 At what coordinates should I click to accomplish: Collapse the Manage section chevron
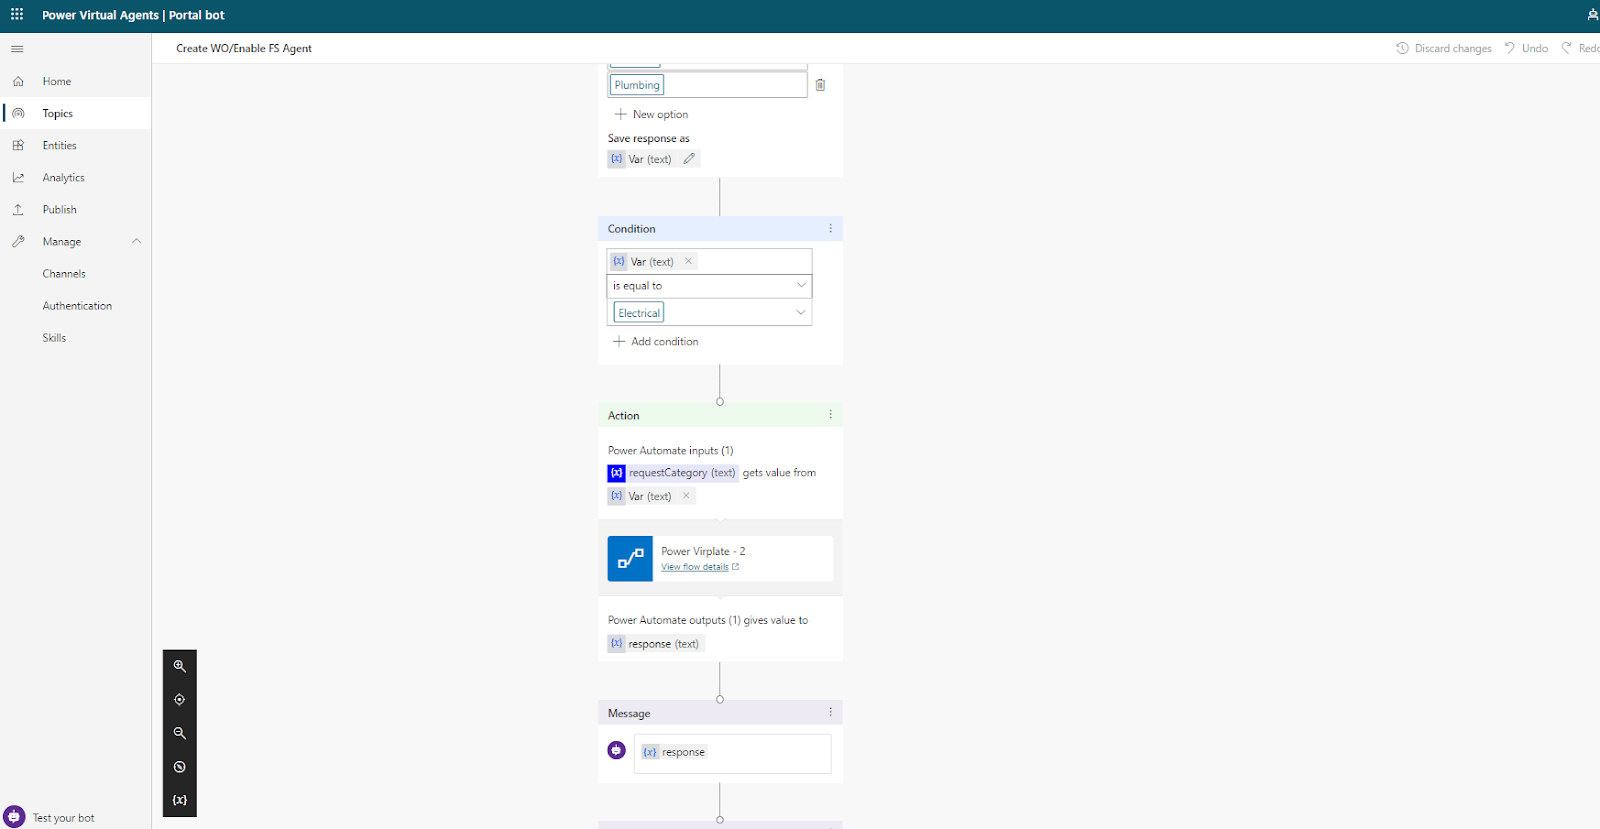[137, 241]
